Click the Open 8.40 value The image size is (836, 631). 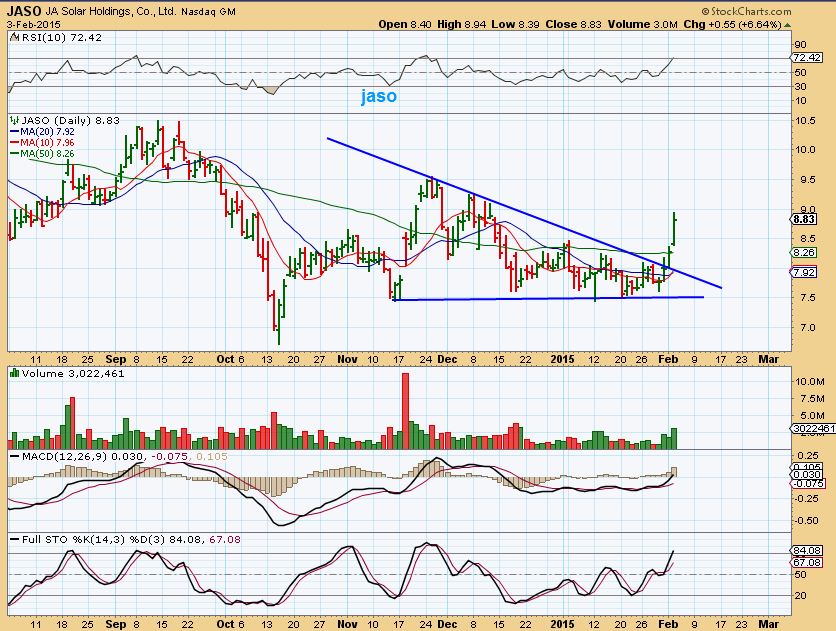[405, 25]
